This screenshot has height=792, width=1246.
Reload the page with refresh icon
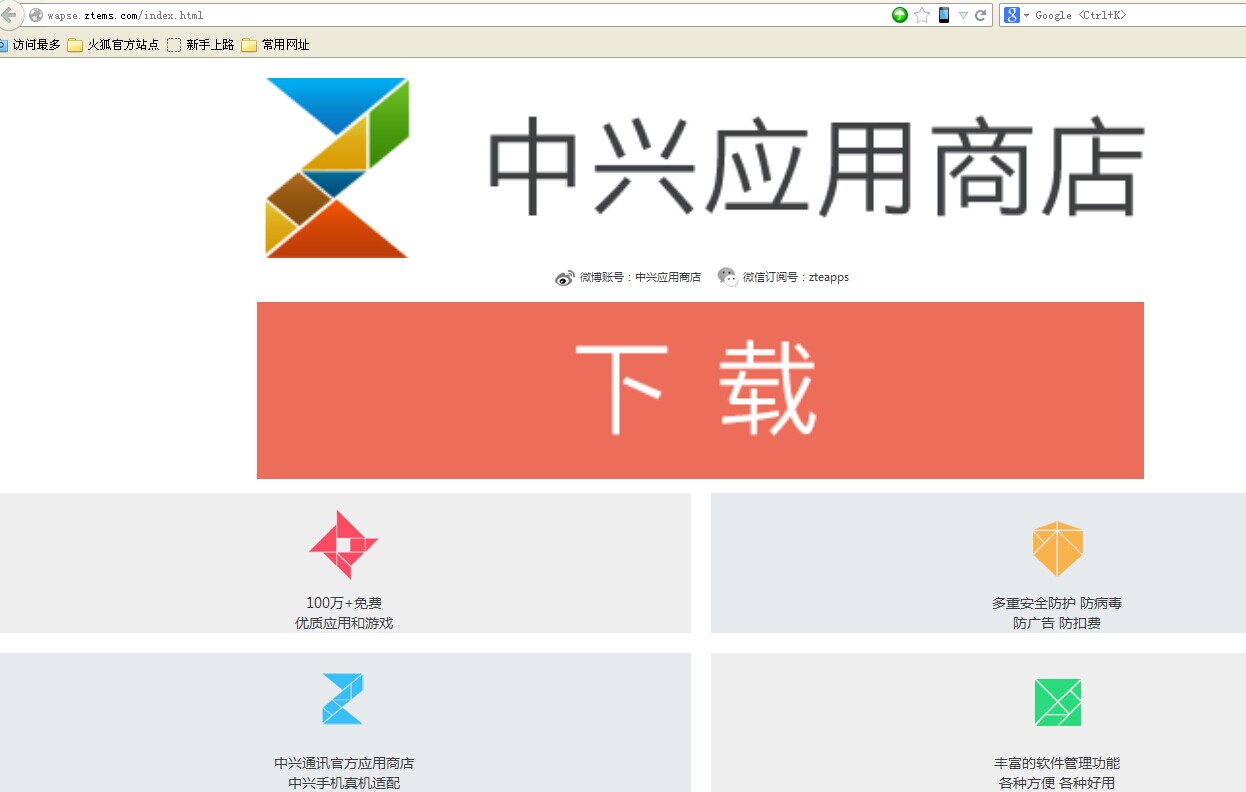pyautogui.click(x=981, y=15)
